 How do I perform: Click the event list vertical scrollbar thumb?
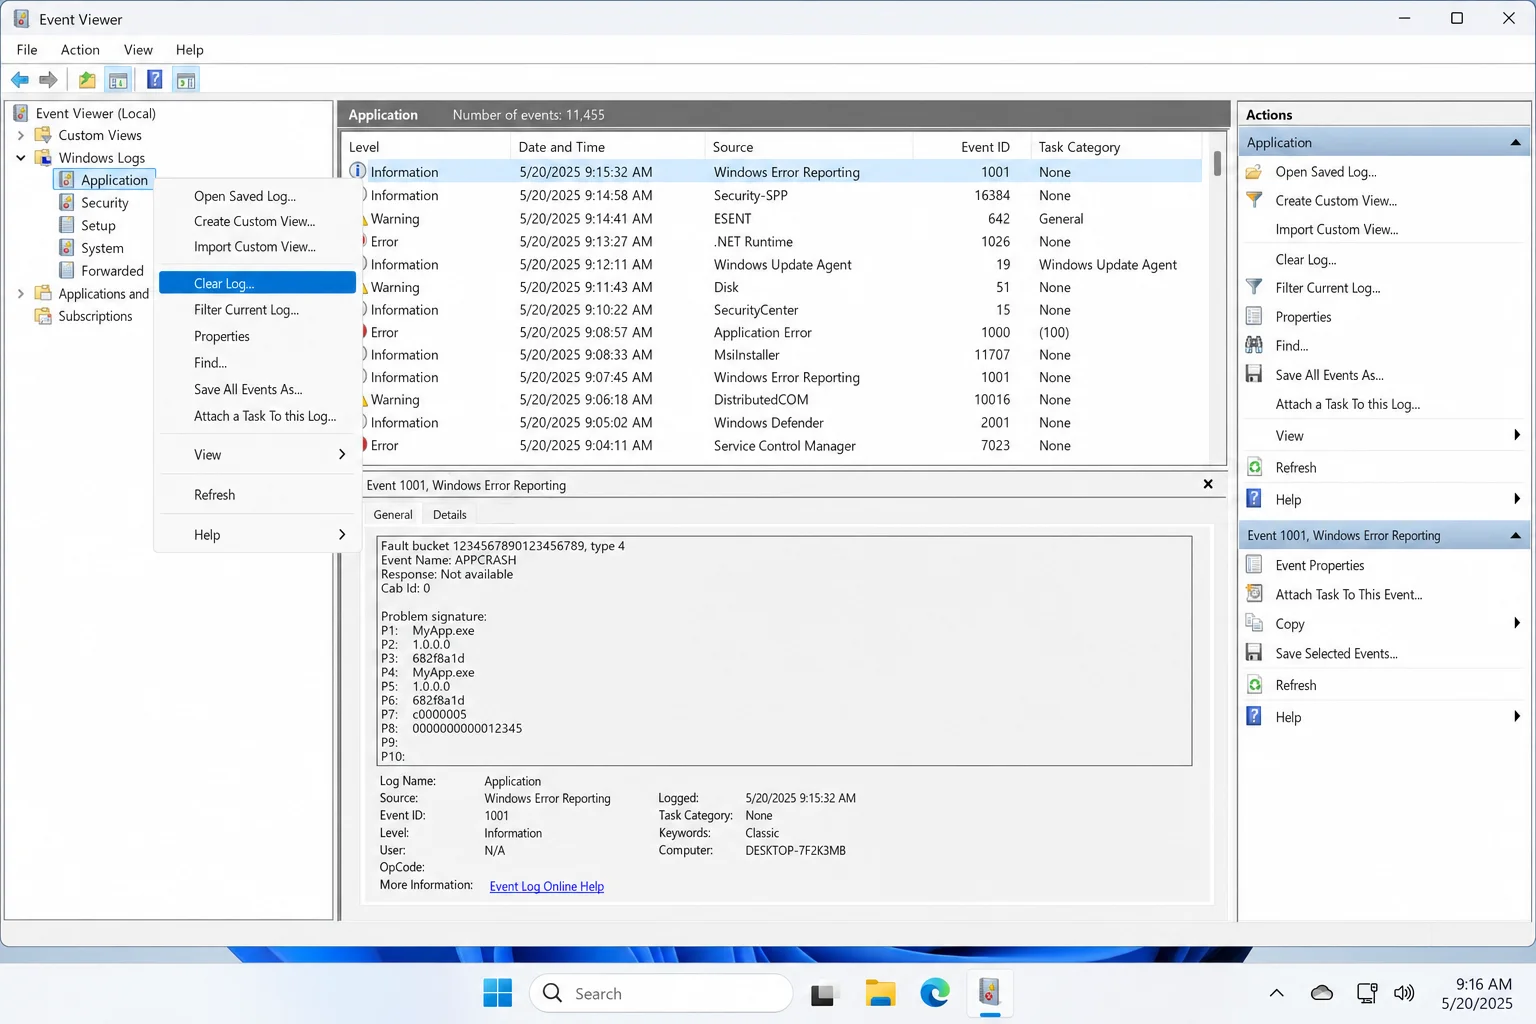pos(1217,162)
